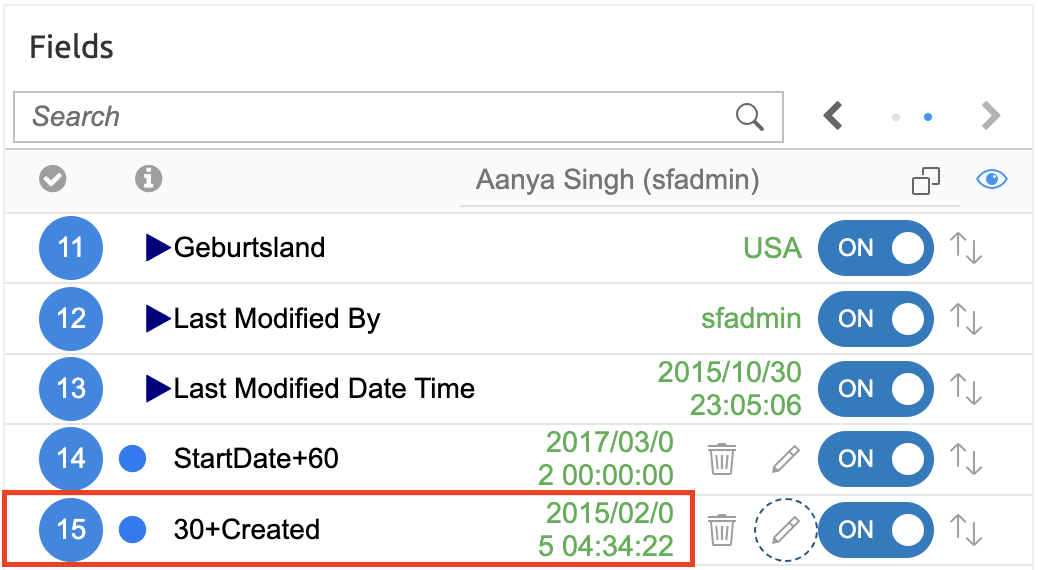
Task: Disable the 30+Created field switch
Action: click(876, 529)
